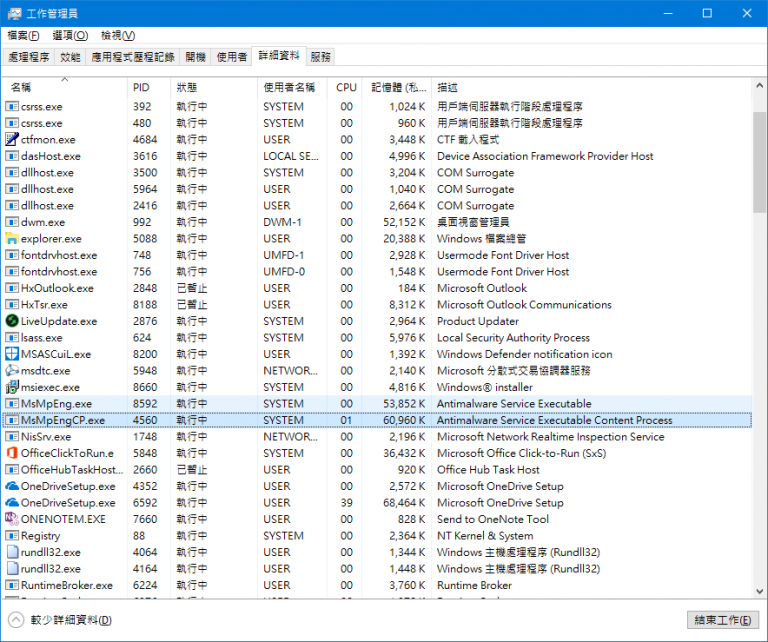Image resolution: width=768 pixels, height=642 pixels.
Task: Open the 檔案(F) menu
Action: [24, 35]
